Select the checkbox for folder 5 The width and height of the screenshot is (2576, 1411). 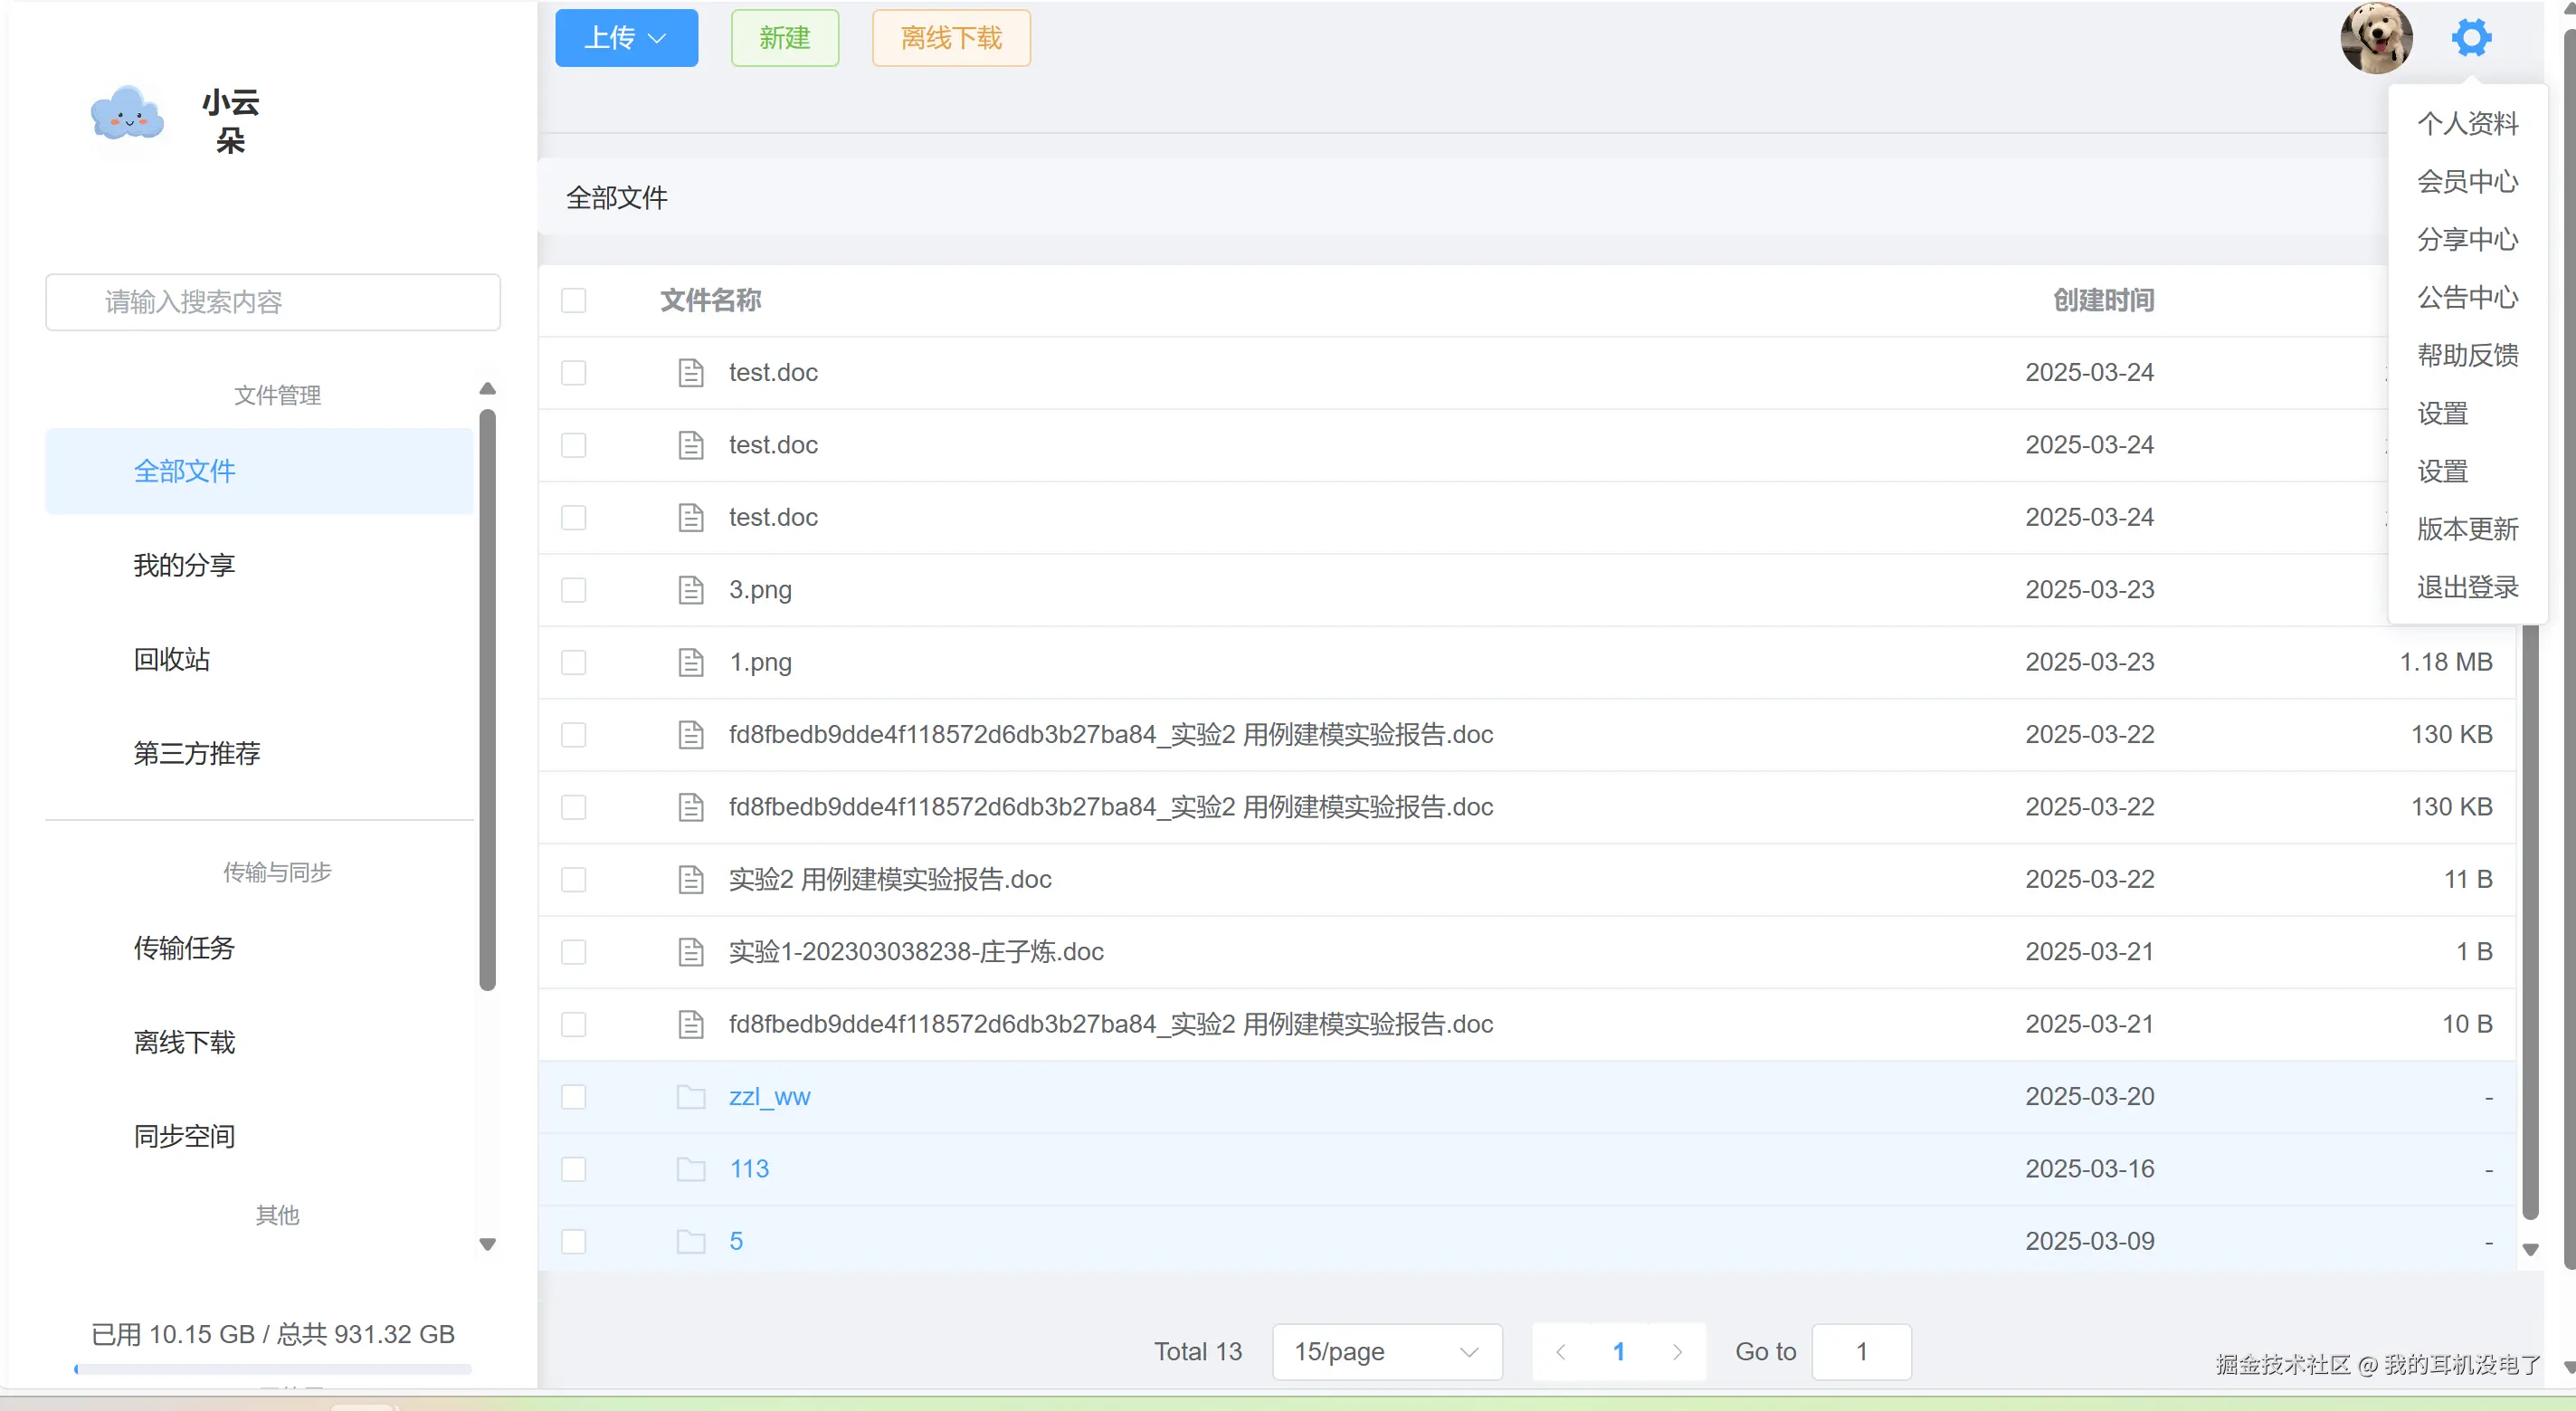574,1242
